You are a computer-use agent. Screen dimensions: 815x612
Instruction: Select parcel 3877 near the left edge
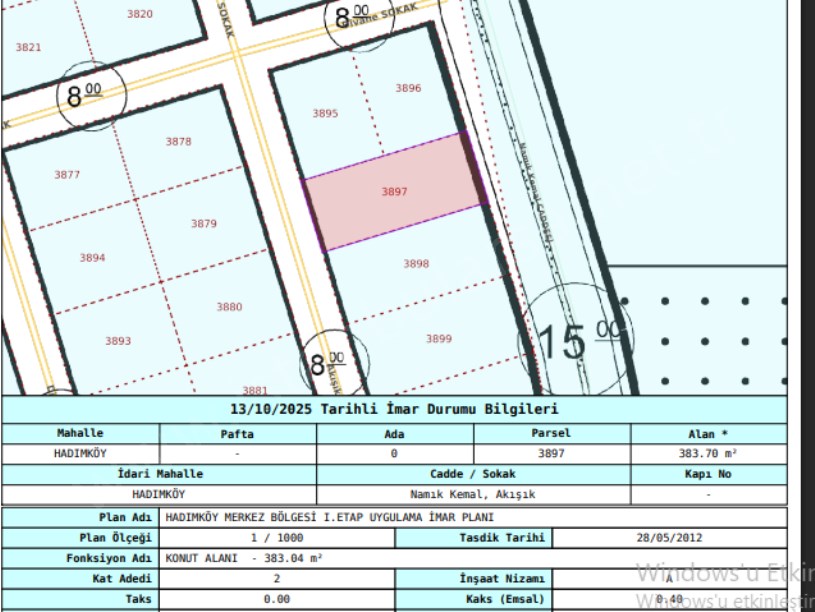pos(67,175)
